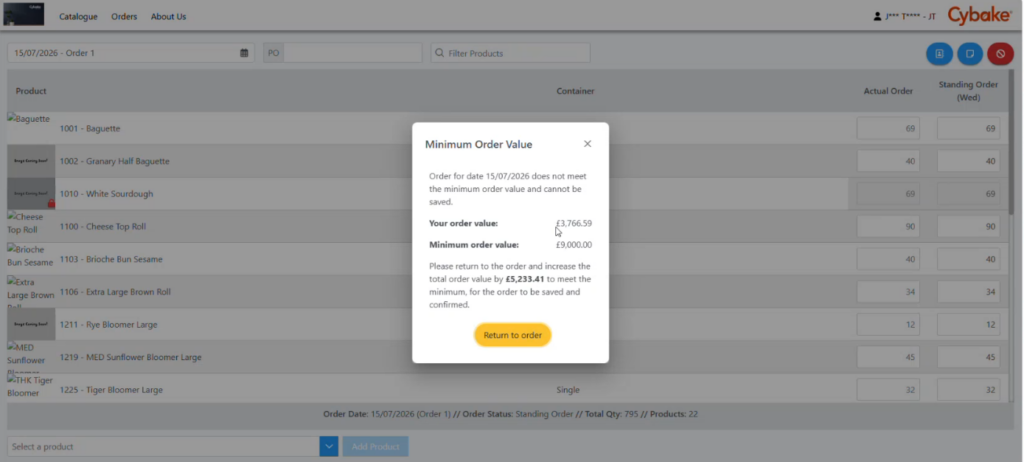
Task: Click the Product column header
Action: coord(31,91)
